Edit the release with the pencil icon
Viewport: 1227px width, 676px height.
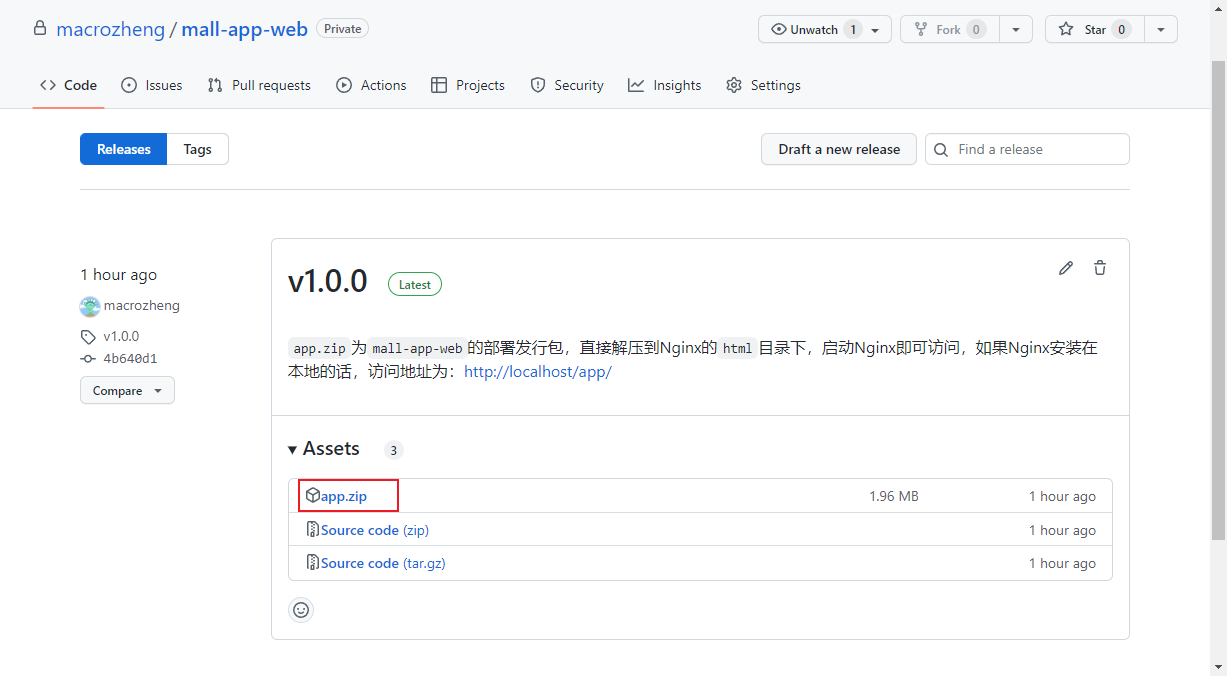pos(1066,268)
